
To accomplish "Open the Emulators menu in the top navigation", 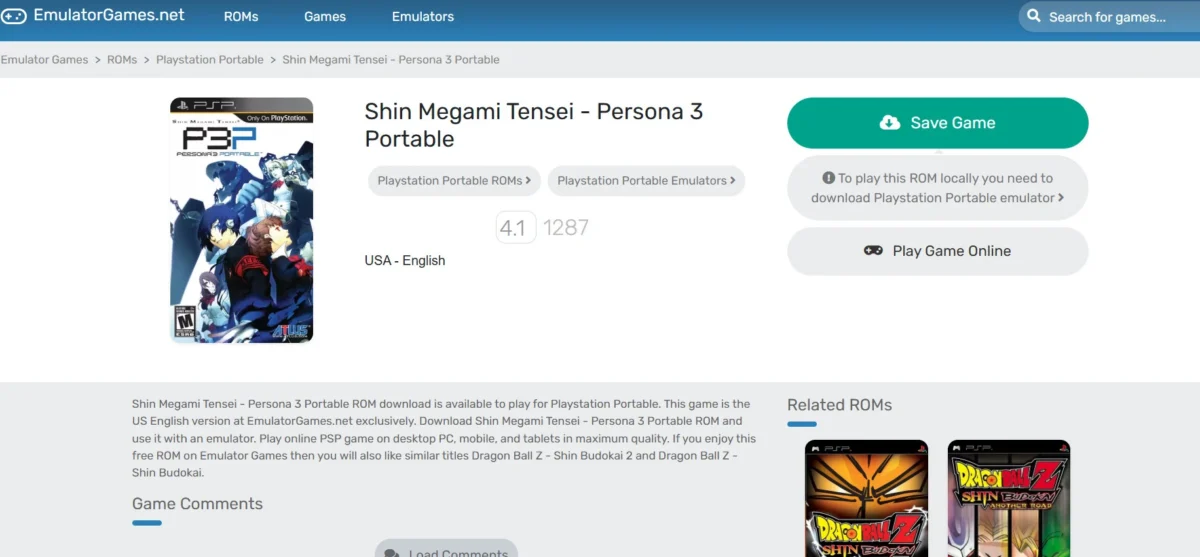I will (423, 17).
